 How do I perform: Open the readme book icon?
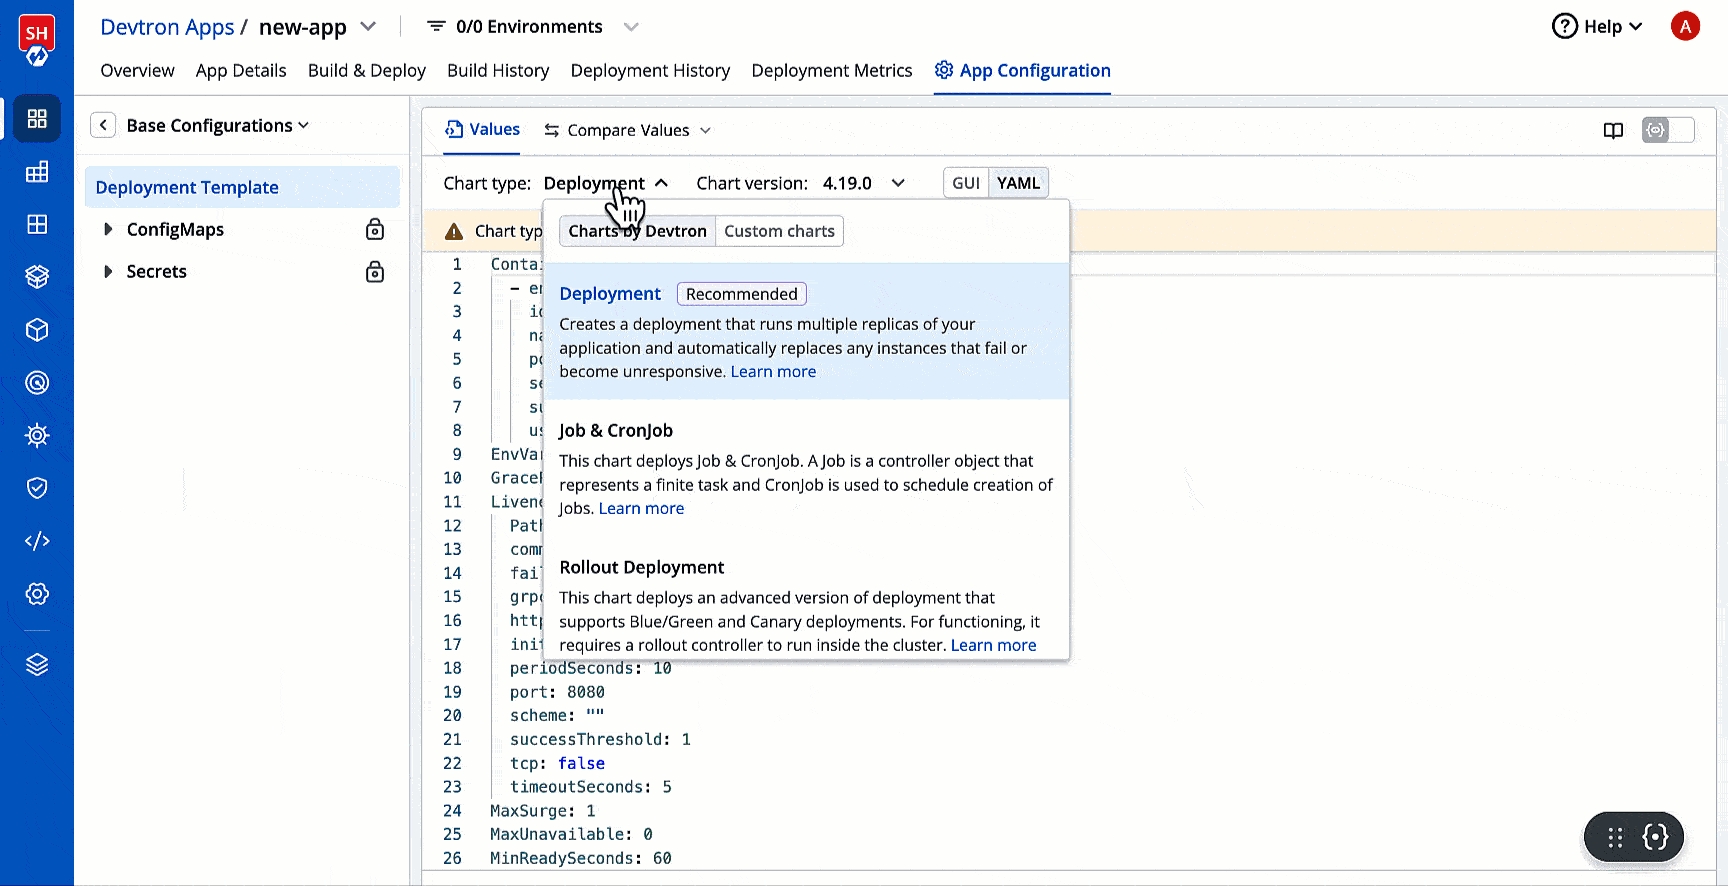pos(1613,131)
